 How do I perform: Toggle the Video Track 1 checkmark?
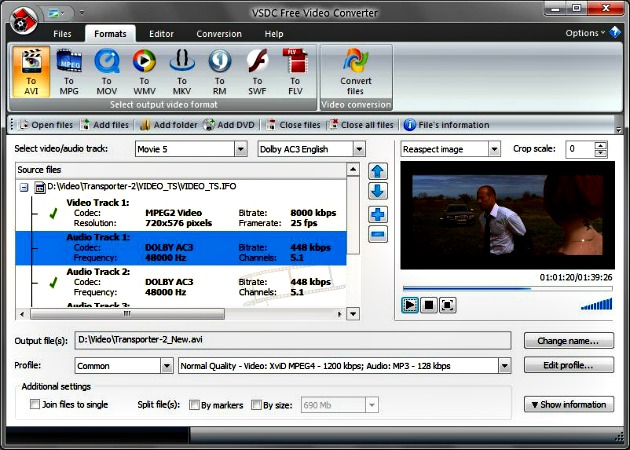[x=53, y=214]
